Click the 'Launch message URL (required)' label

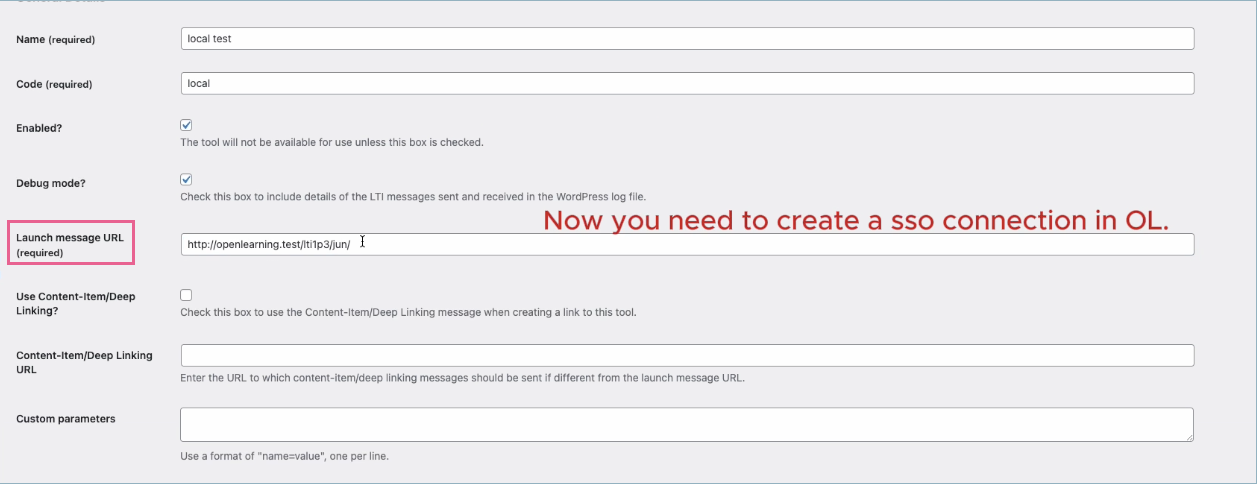70,245
